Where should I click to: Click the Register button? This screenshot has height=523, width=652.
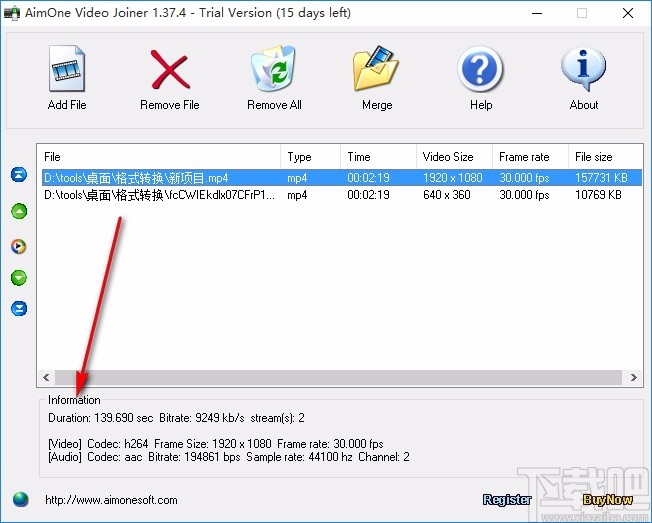coord(507,500)
